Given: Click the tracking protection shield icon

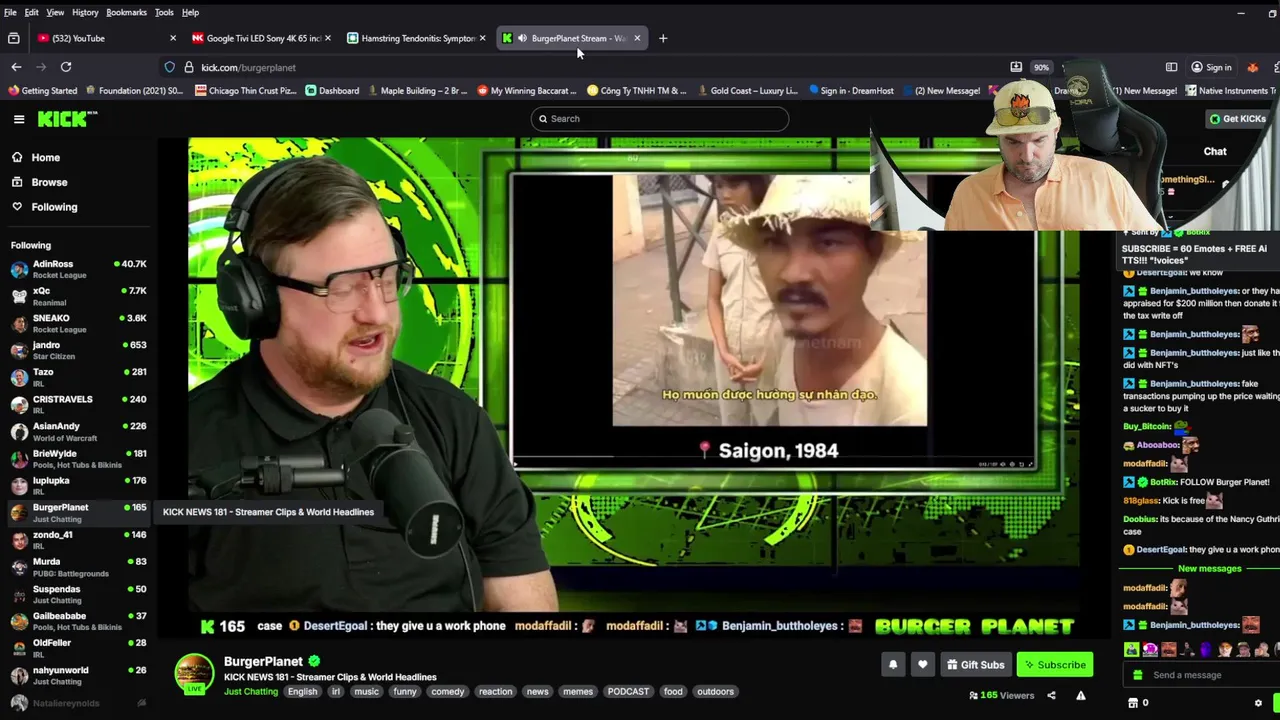Looking at the screenshot, I should coord(170,67).
